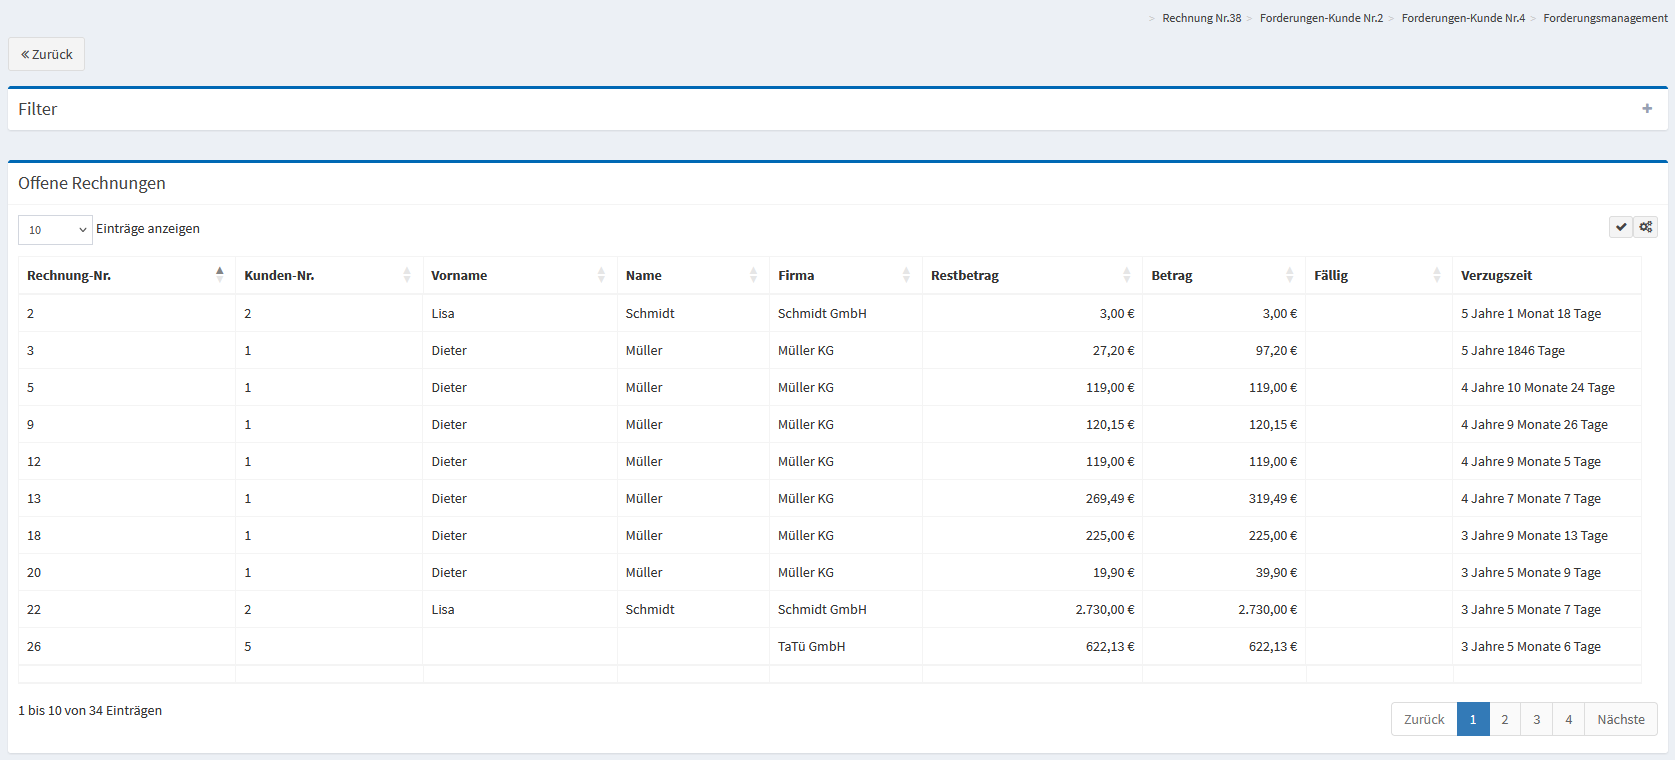Viewport: 1675px width, 760px height.
Task: Navigate to Forderungsmanagement breadcrumb
Action: [1605, 18]
